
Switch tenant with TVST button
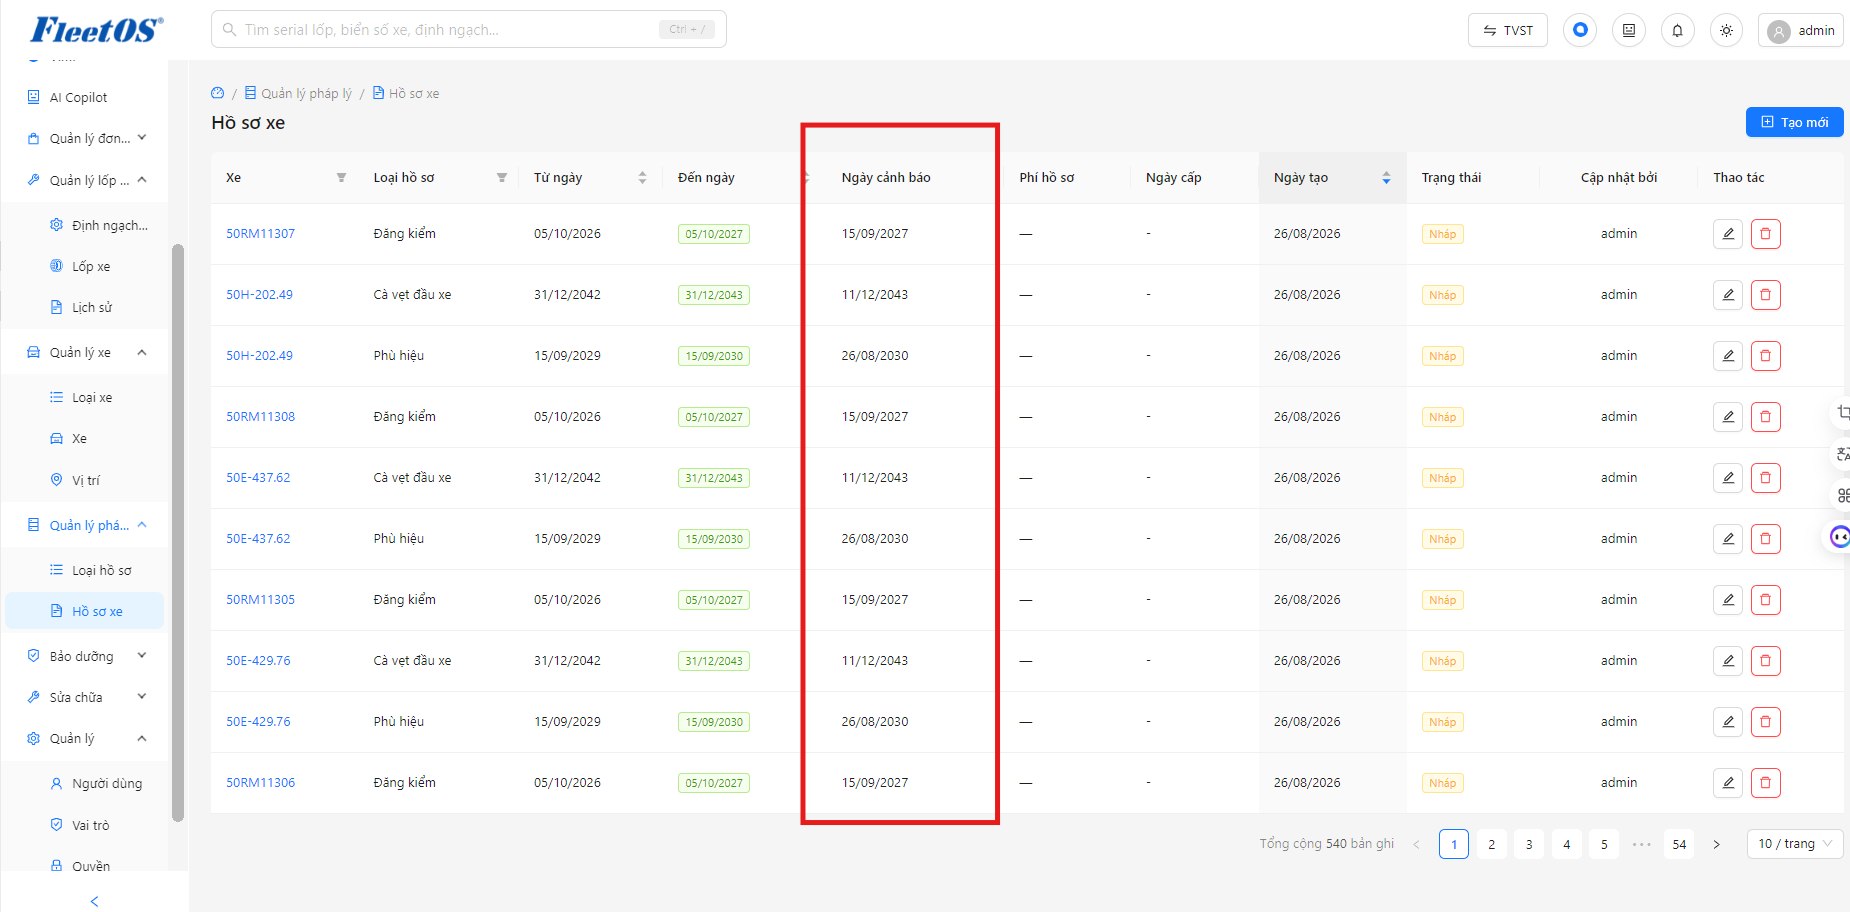(1508, 30)
